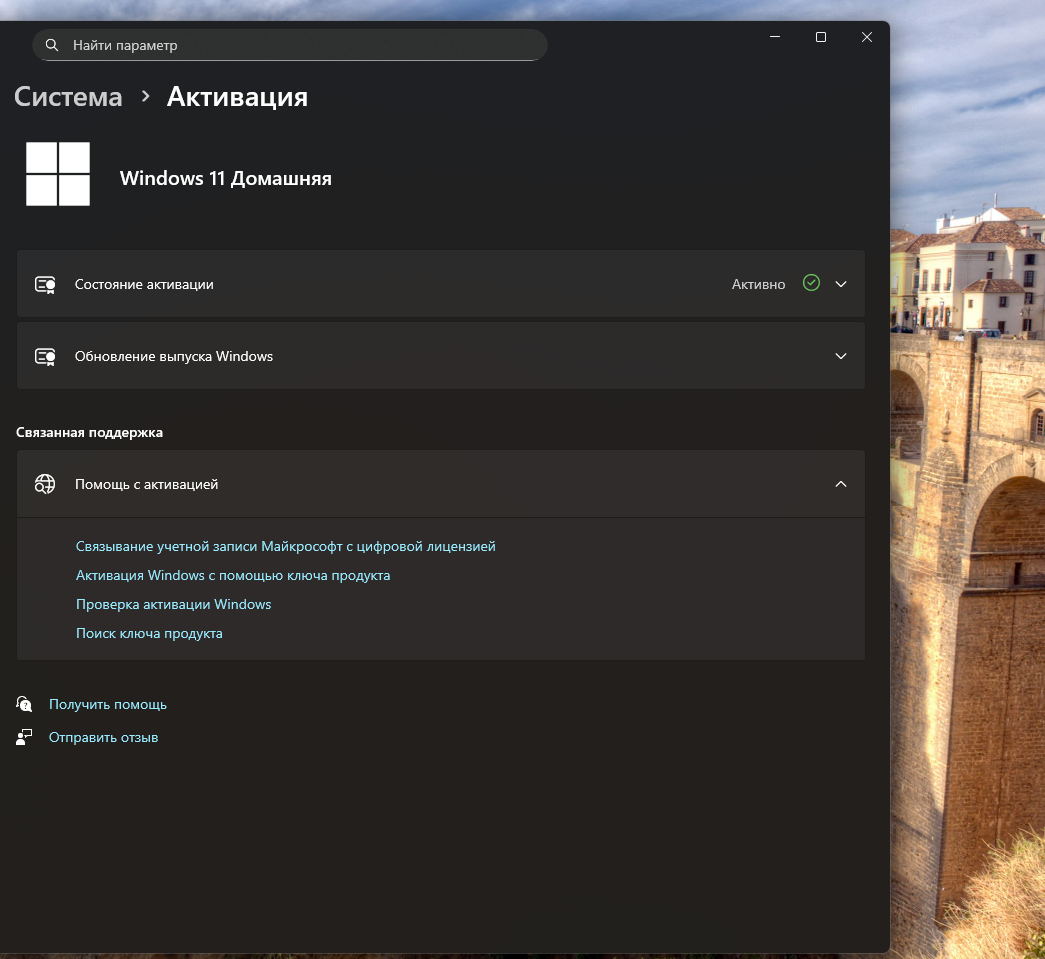Click the Windows logo beside Windows 11 Домашняя
1045x959 pixels.
click(58, 174)
